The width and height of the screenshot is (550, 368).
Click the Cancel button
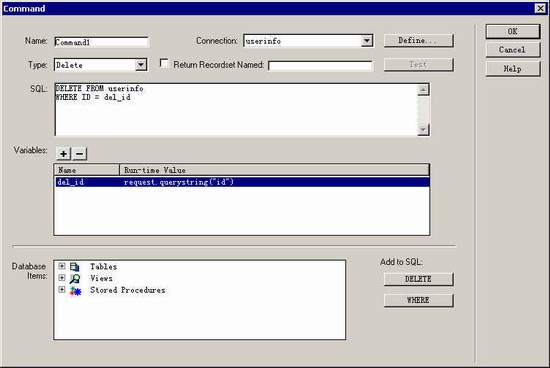coord(512,50)
